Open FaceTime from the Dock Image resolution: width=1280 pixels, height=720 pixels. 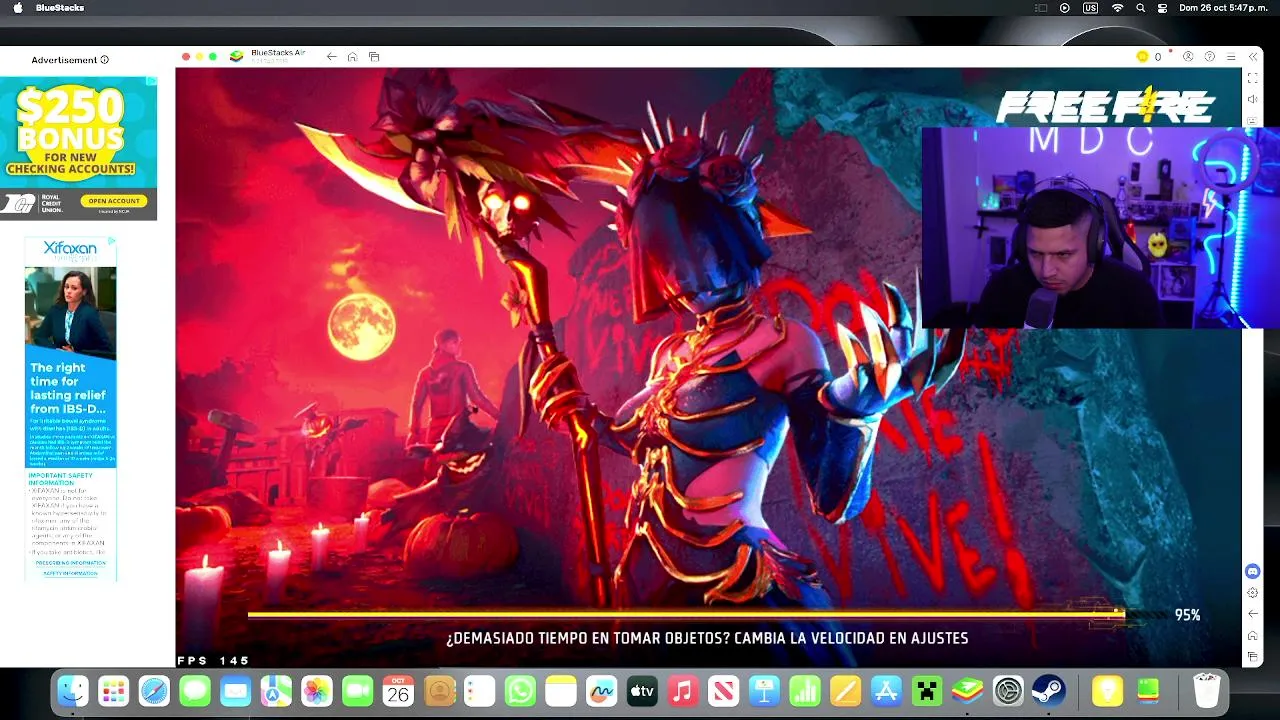pyautogui.click(x=358, y=691)
